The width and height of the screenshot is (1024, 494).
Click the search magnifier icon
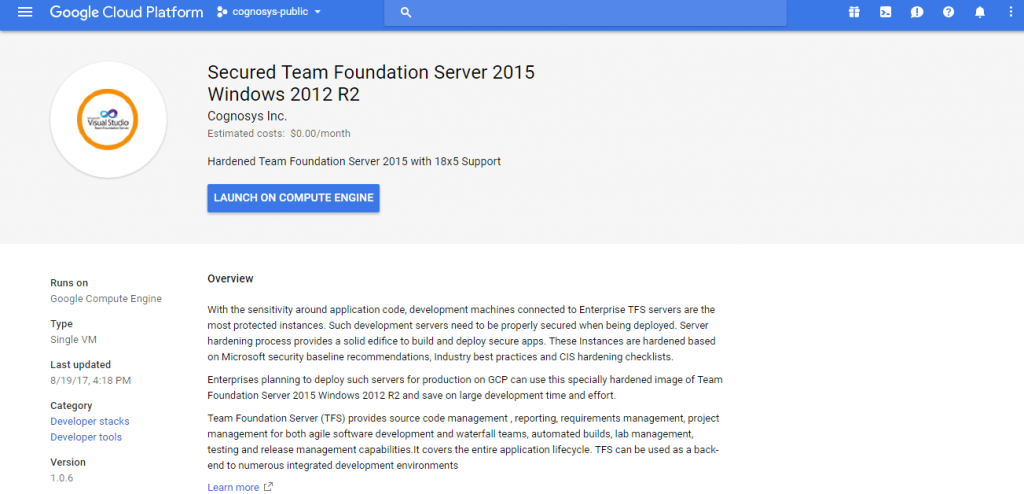[x=406, y=12]
